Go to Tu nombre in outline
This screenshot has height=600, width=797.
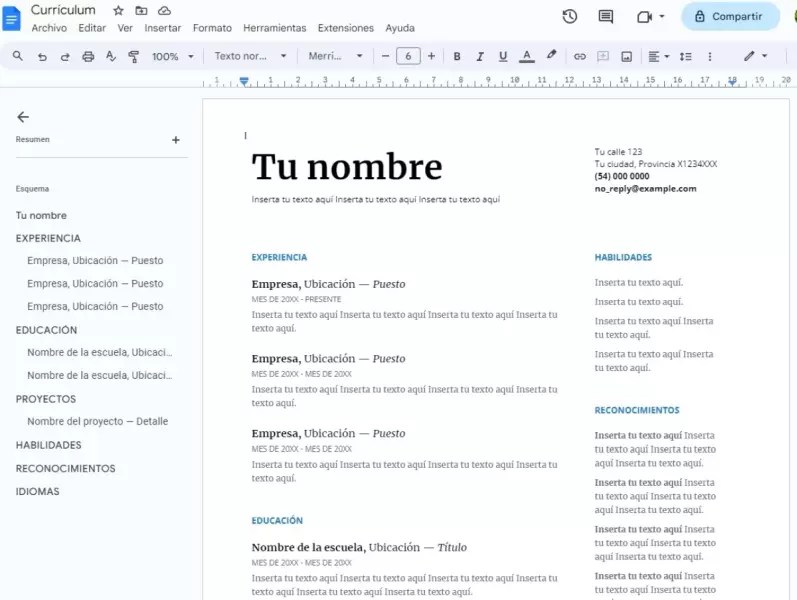coord(41,216)
